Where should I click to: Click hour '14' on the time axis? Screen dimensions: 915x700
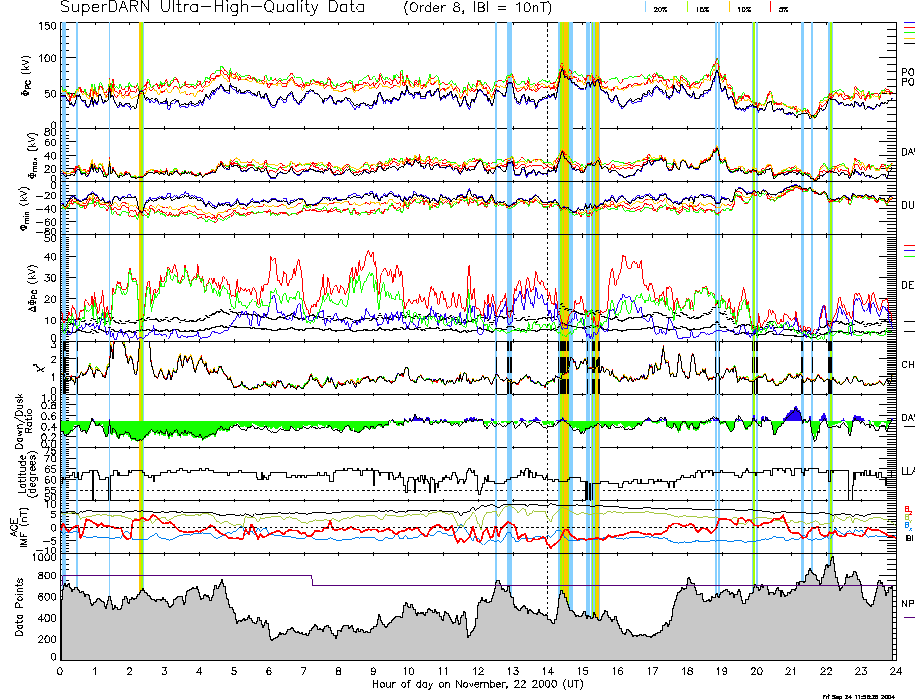pos(547,671)
